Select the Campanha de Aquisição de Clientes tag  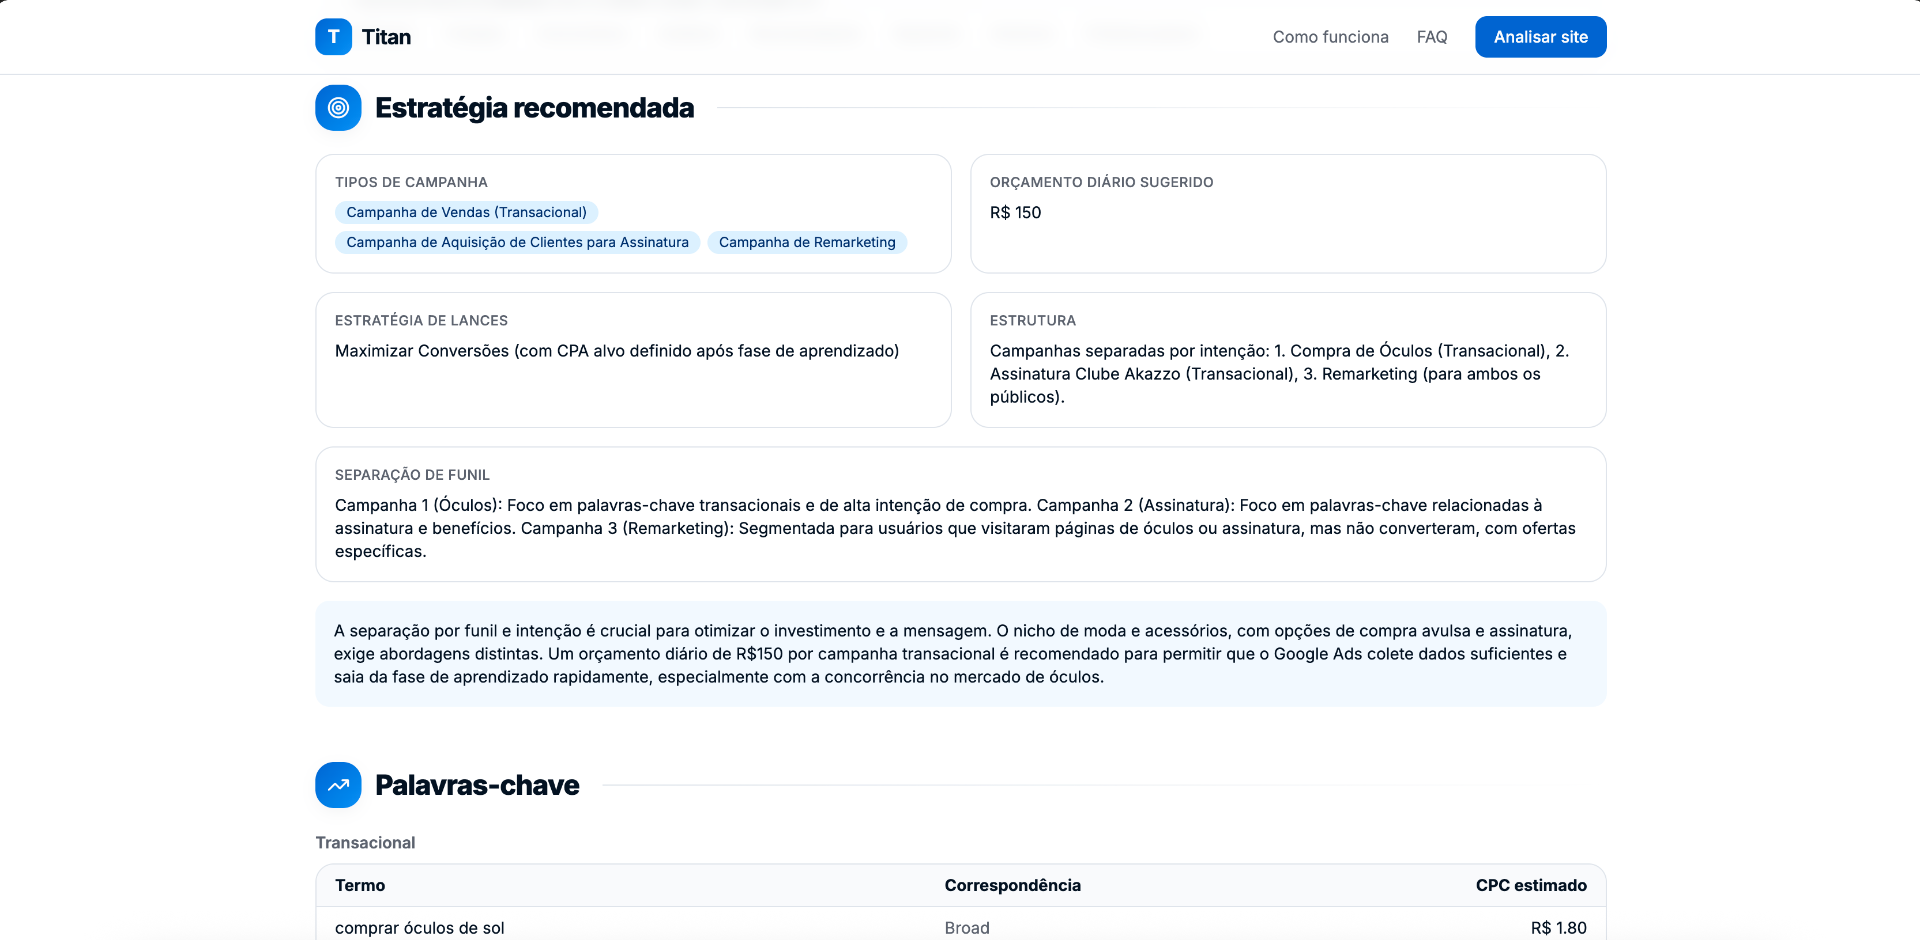(x=517, y=242)
